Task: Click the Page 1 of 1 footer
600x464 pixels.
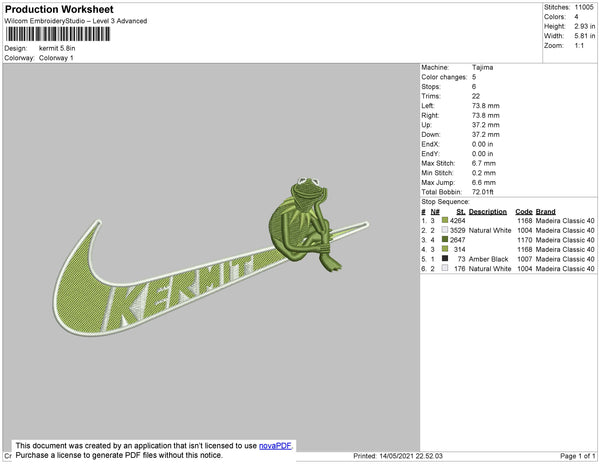Action: (x=578, y=456)
